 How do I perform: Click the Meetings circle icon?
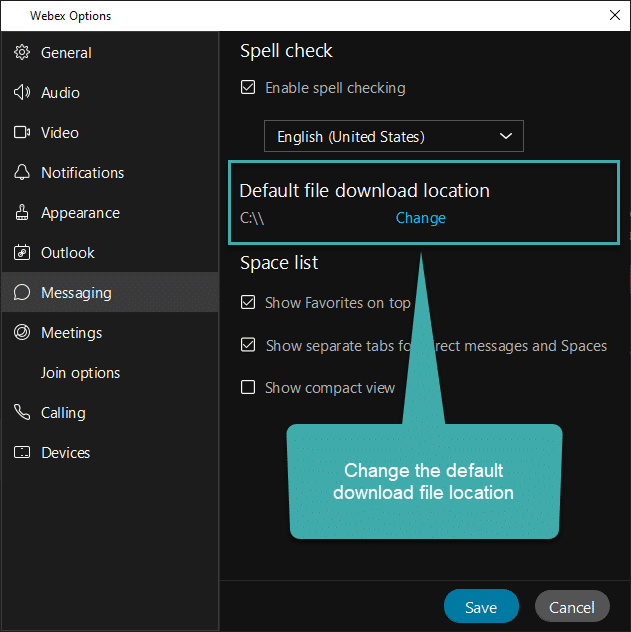click(x=22, y=333)
